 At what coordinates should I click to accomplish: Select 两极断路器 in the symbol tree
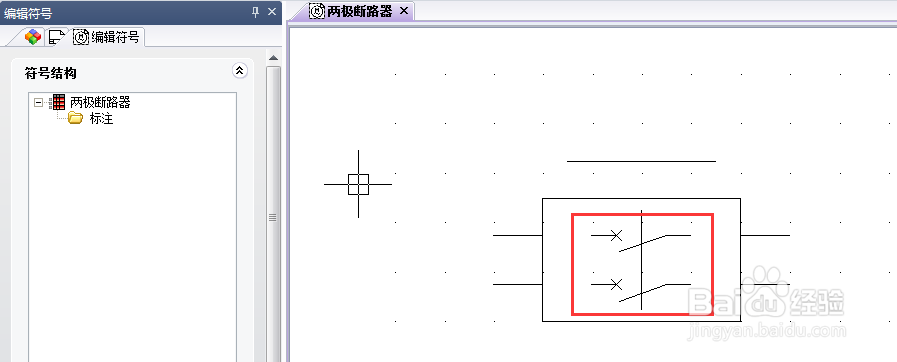pos(100,102)
